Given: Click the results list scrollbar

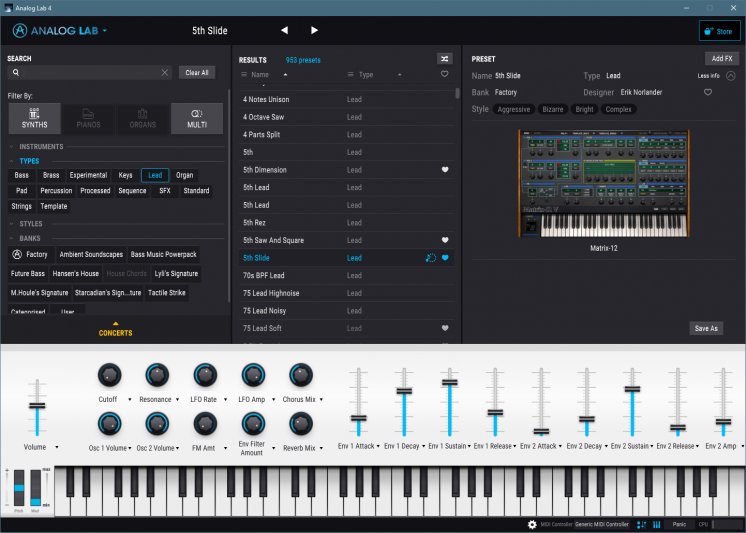Looking at the screenshot, I should [x=458, y=93].
